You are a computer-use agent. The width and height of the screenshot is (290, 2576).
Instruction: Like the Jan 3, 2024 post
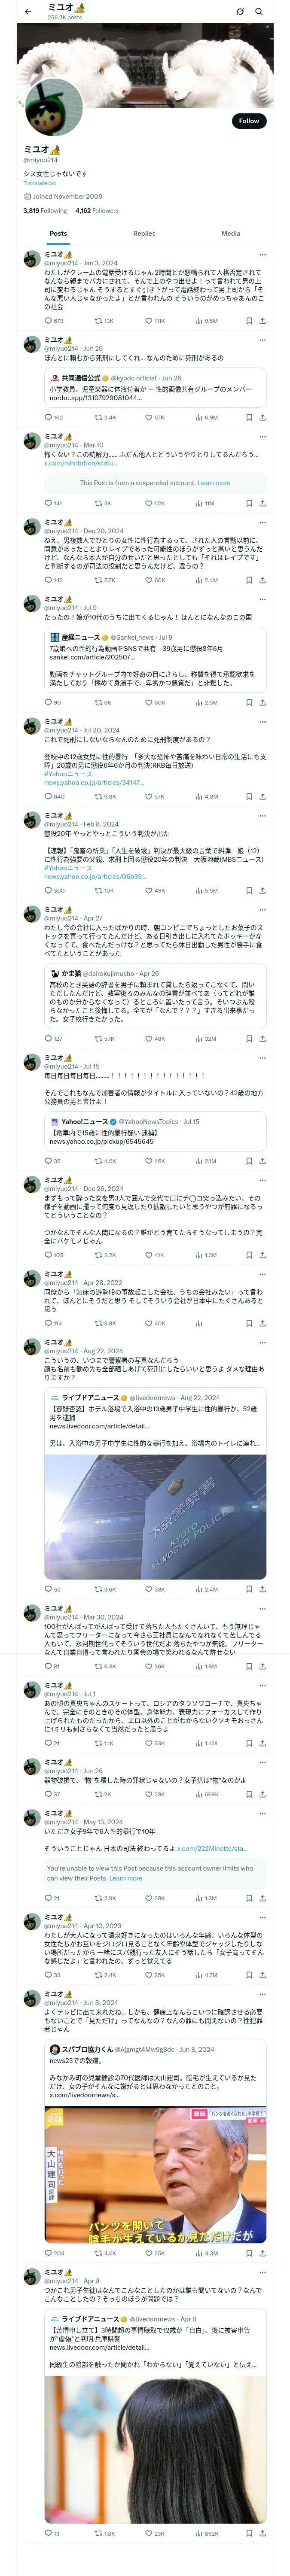pyautogui.click(x=149, y=321)
